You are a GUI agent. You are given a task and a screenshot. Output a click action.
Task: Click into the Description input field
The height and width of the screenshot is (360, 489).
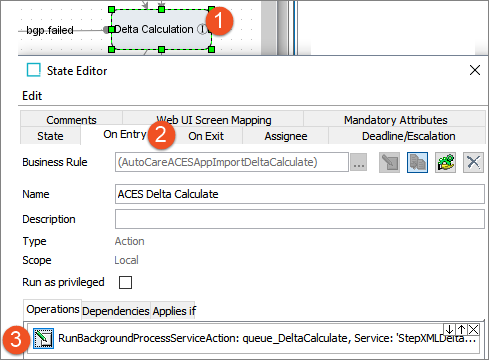point(300,219)
